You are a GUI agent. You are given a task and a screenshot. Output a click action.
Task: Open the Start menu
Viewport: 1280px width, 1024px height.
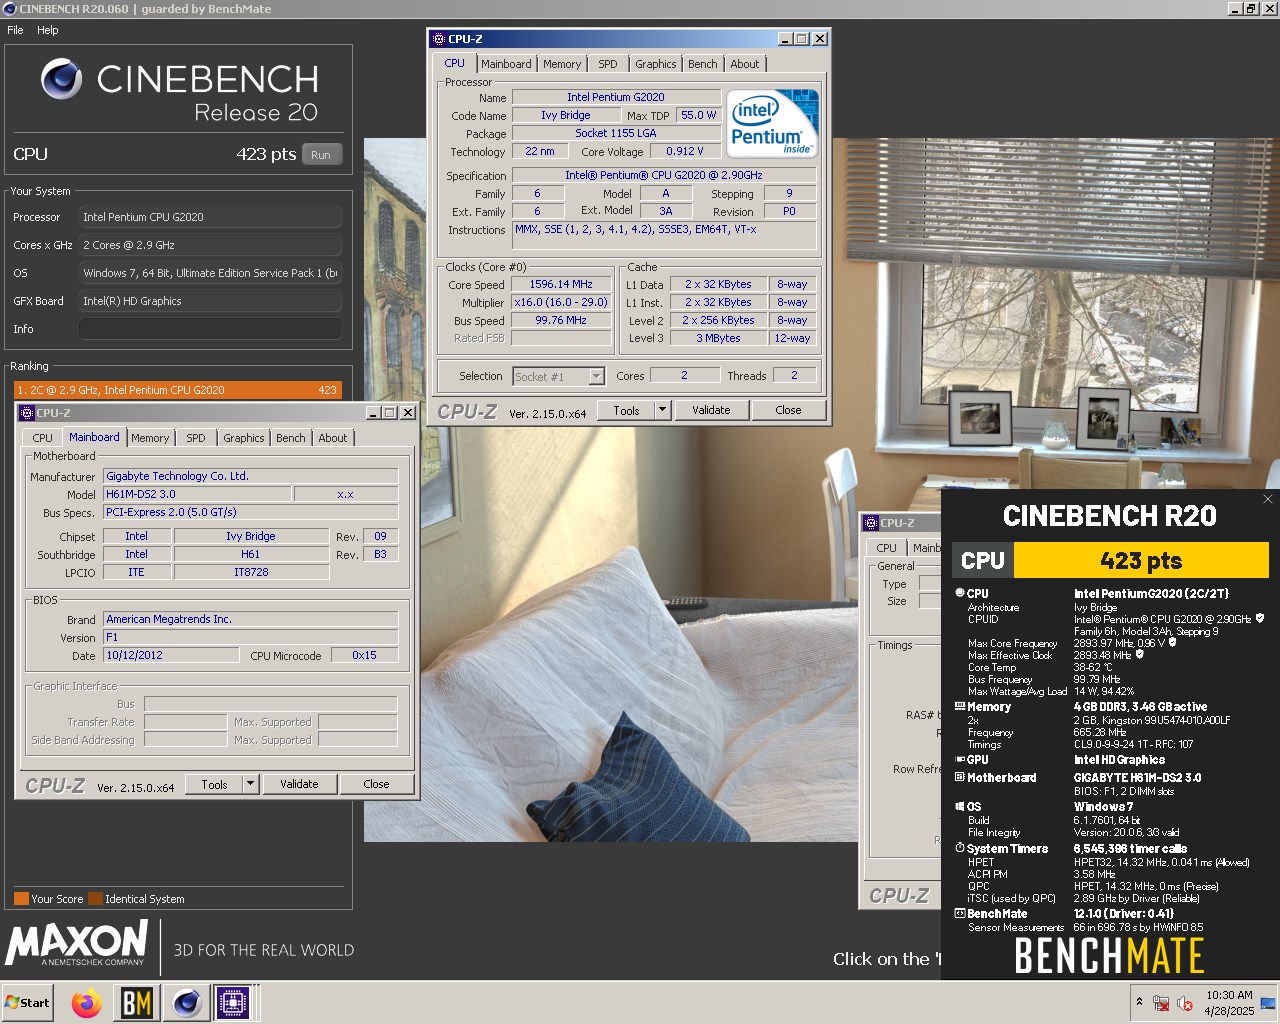27,1003
